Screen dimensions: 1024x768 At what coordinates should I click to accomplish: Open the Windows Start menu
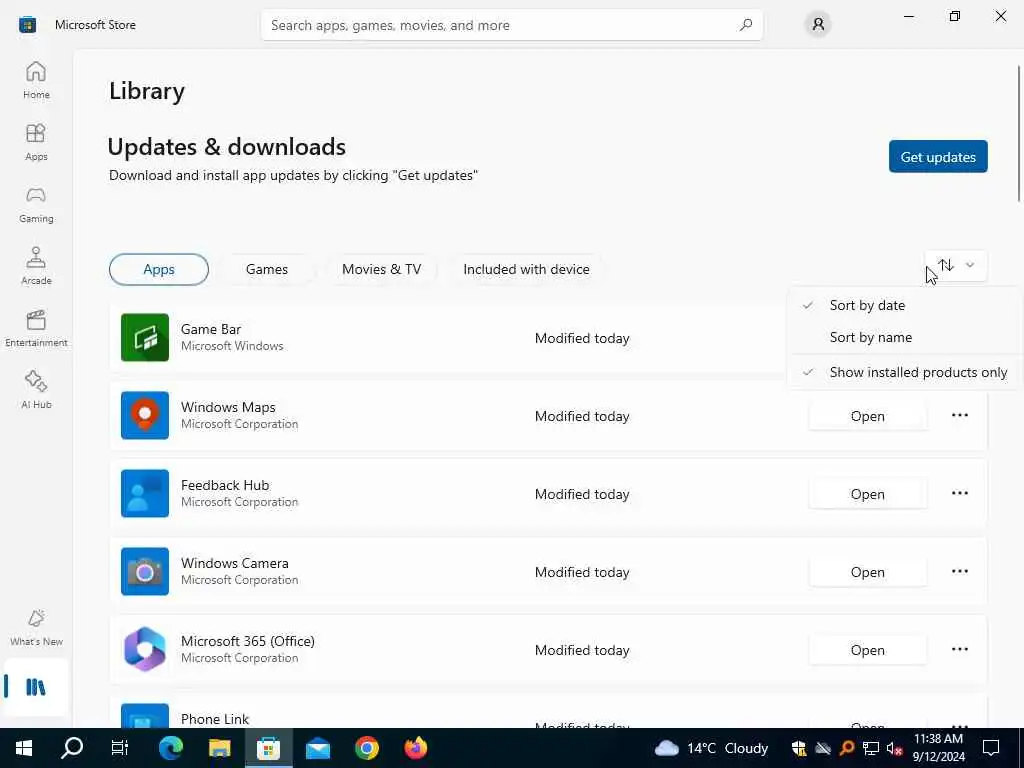(x=24, y=748)
